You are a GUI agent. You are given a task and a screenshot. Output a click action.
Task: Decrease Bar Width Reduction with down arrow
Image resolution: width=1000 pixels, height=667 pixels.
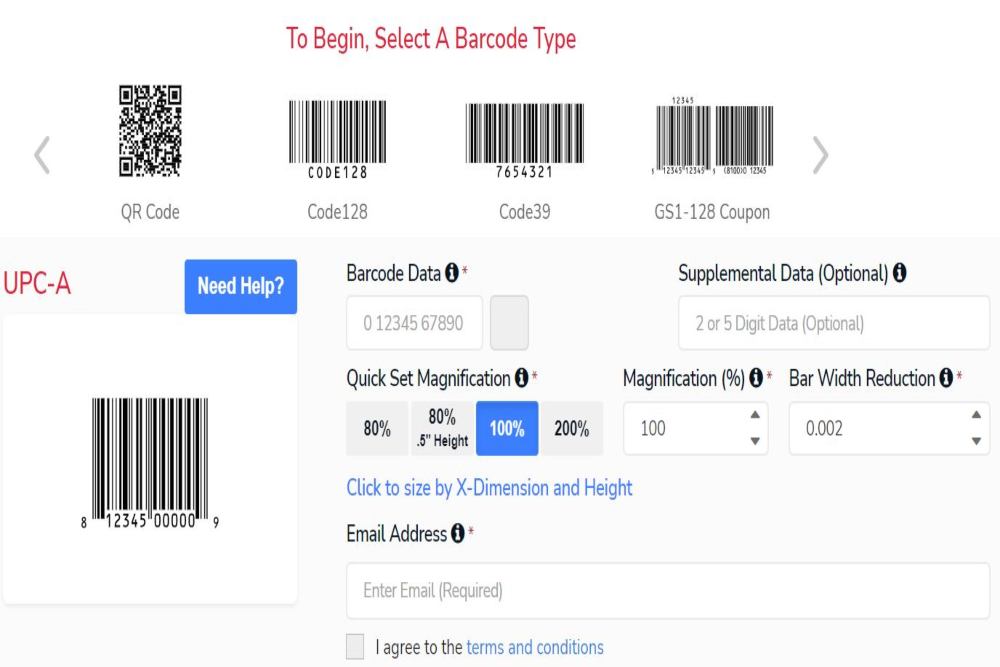[976, 441]
